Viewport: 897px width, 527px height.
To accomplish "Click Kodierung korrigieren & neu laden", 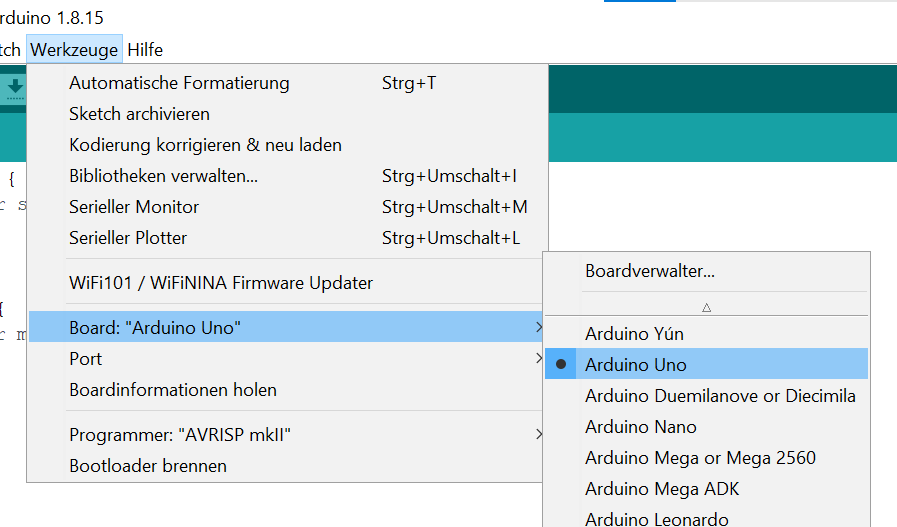I will click(287, 145).
